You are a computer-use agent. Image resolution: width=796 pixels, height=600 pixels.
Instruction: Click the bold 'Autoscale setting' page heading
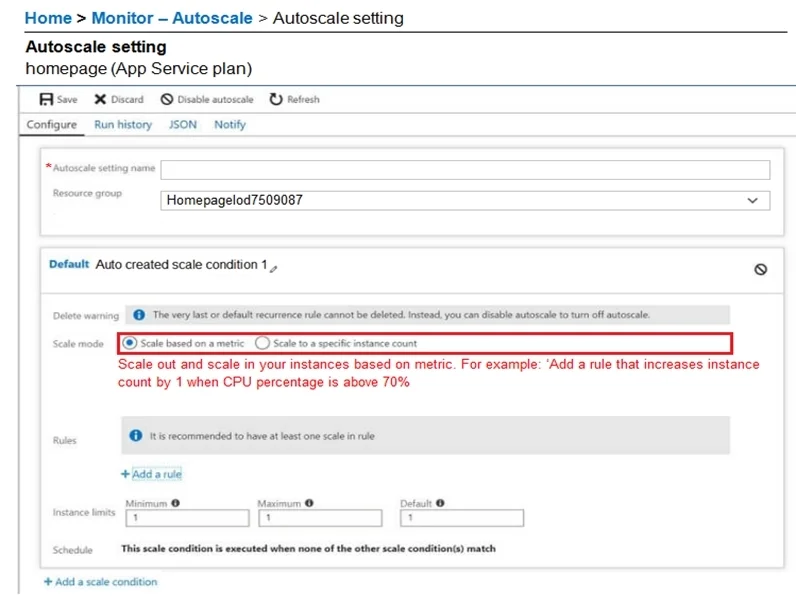click(x=96, y=47)
